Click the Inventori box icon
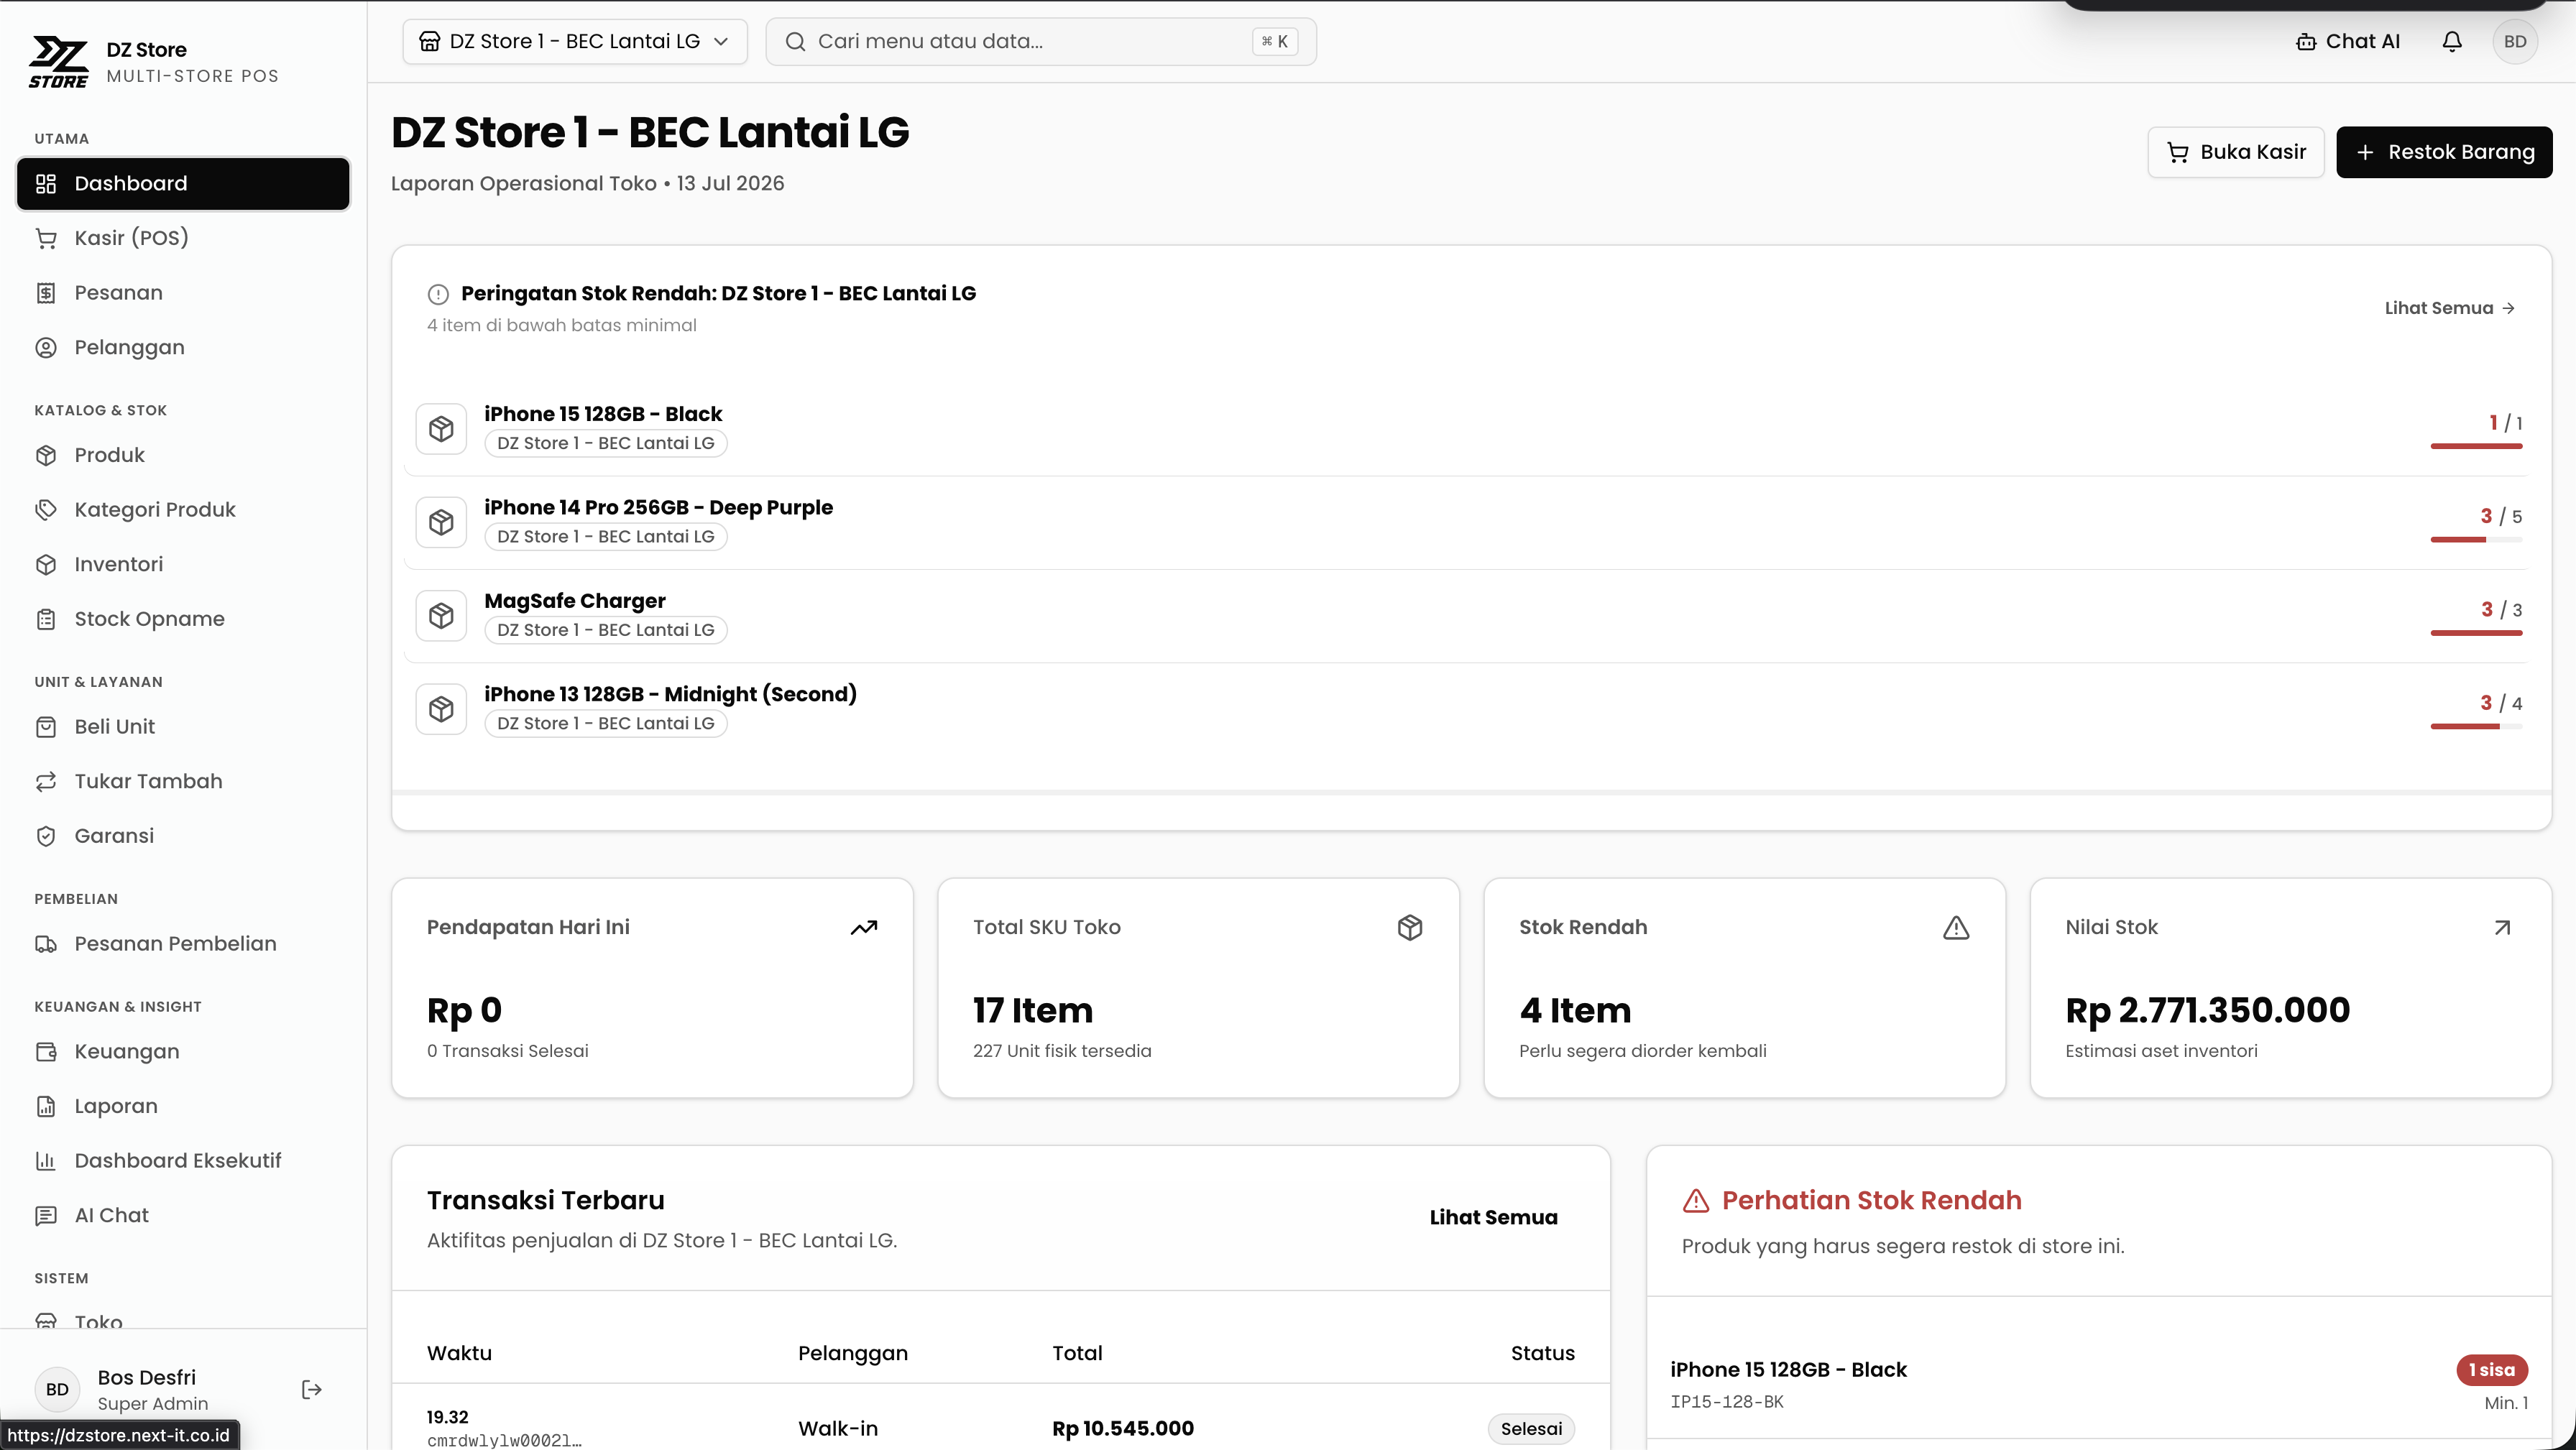This screenshot has width=2576, height=1450. (x=46, y=564)
